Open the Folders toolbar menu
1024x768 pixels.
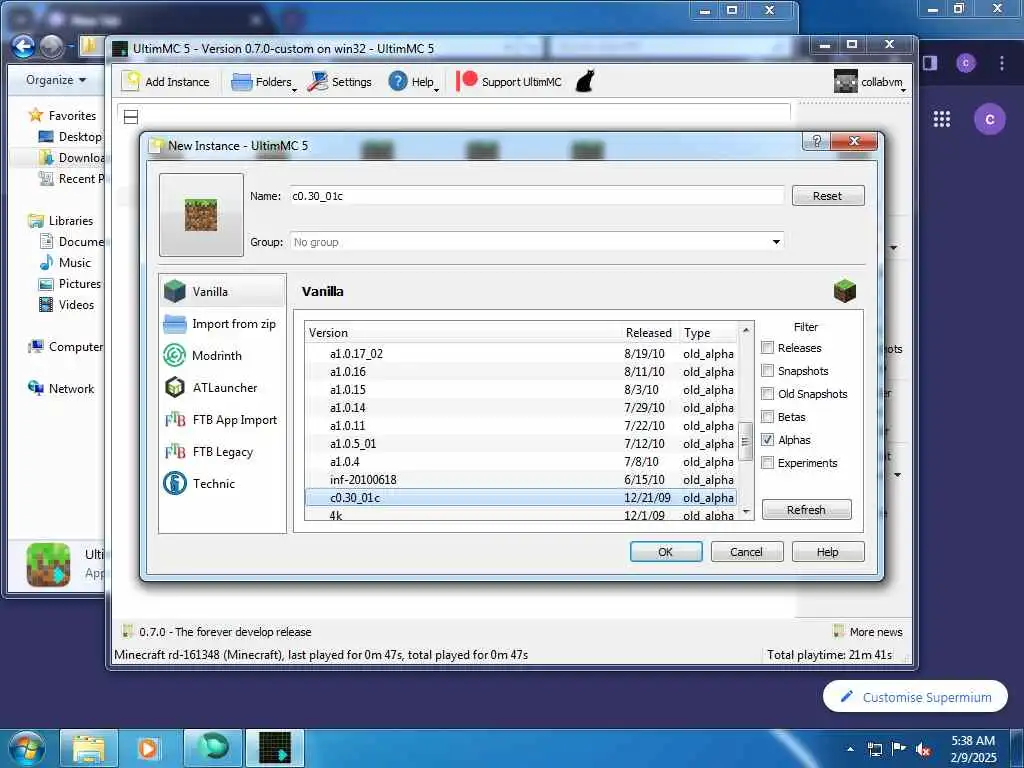click(x=263, y=82)
